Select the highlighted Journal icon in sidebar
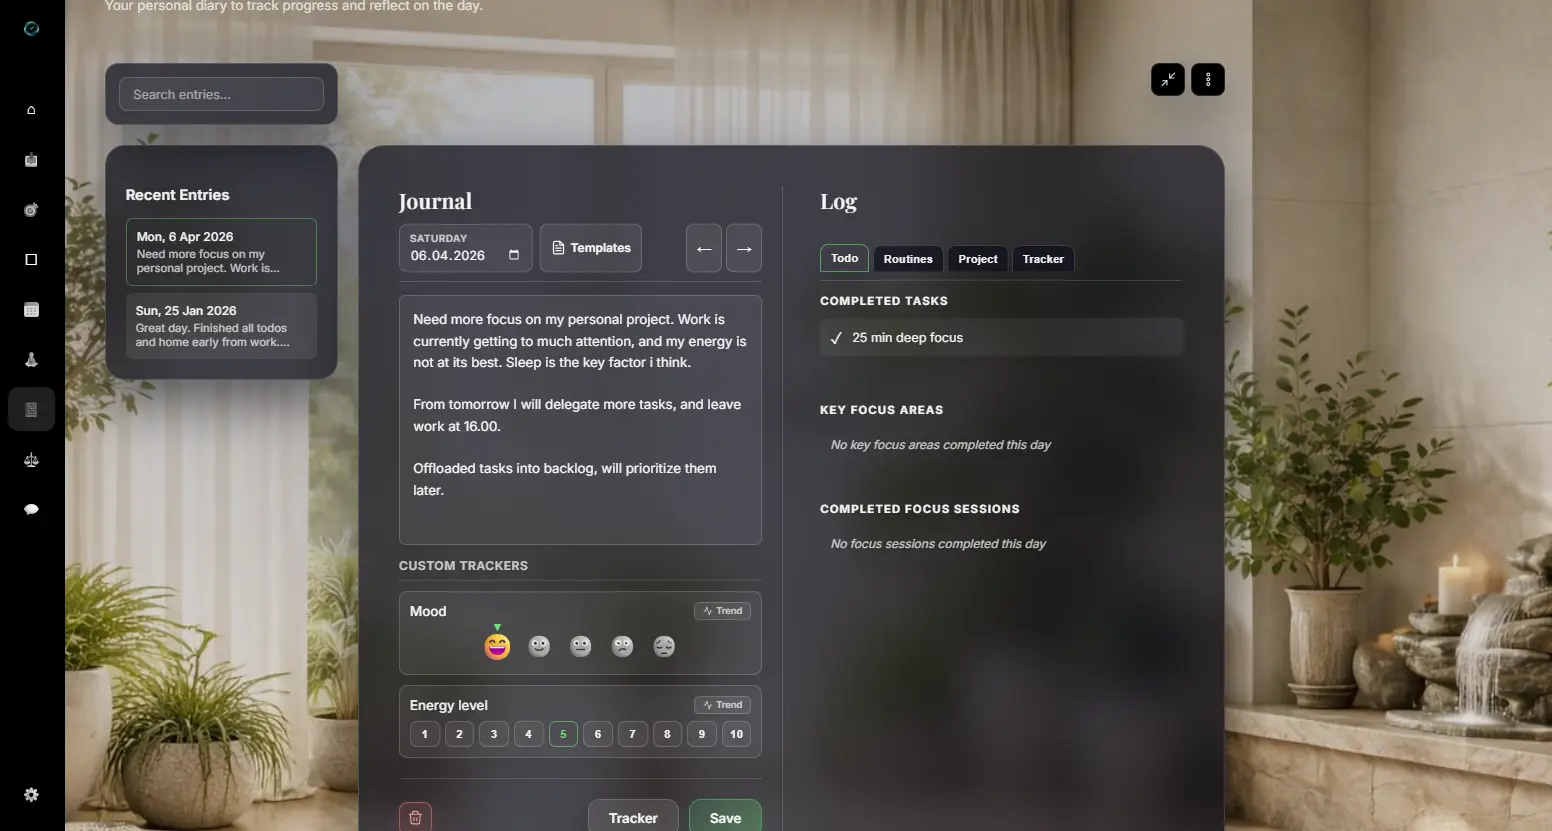The image size is (1552, 831). tap(31, 409)
